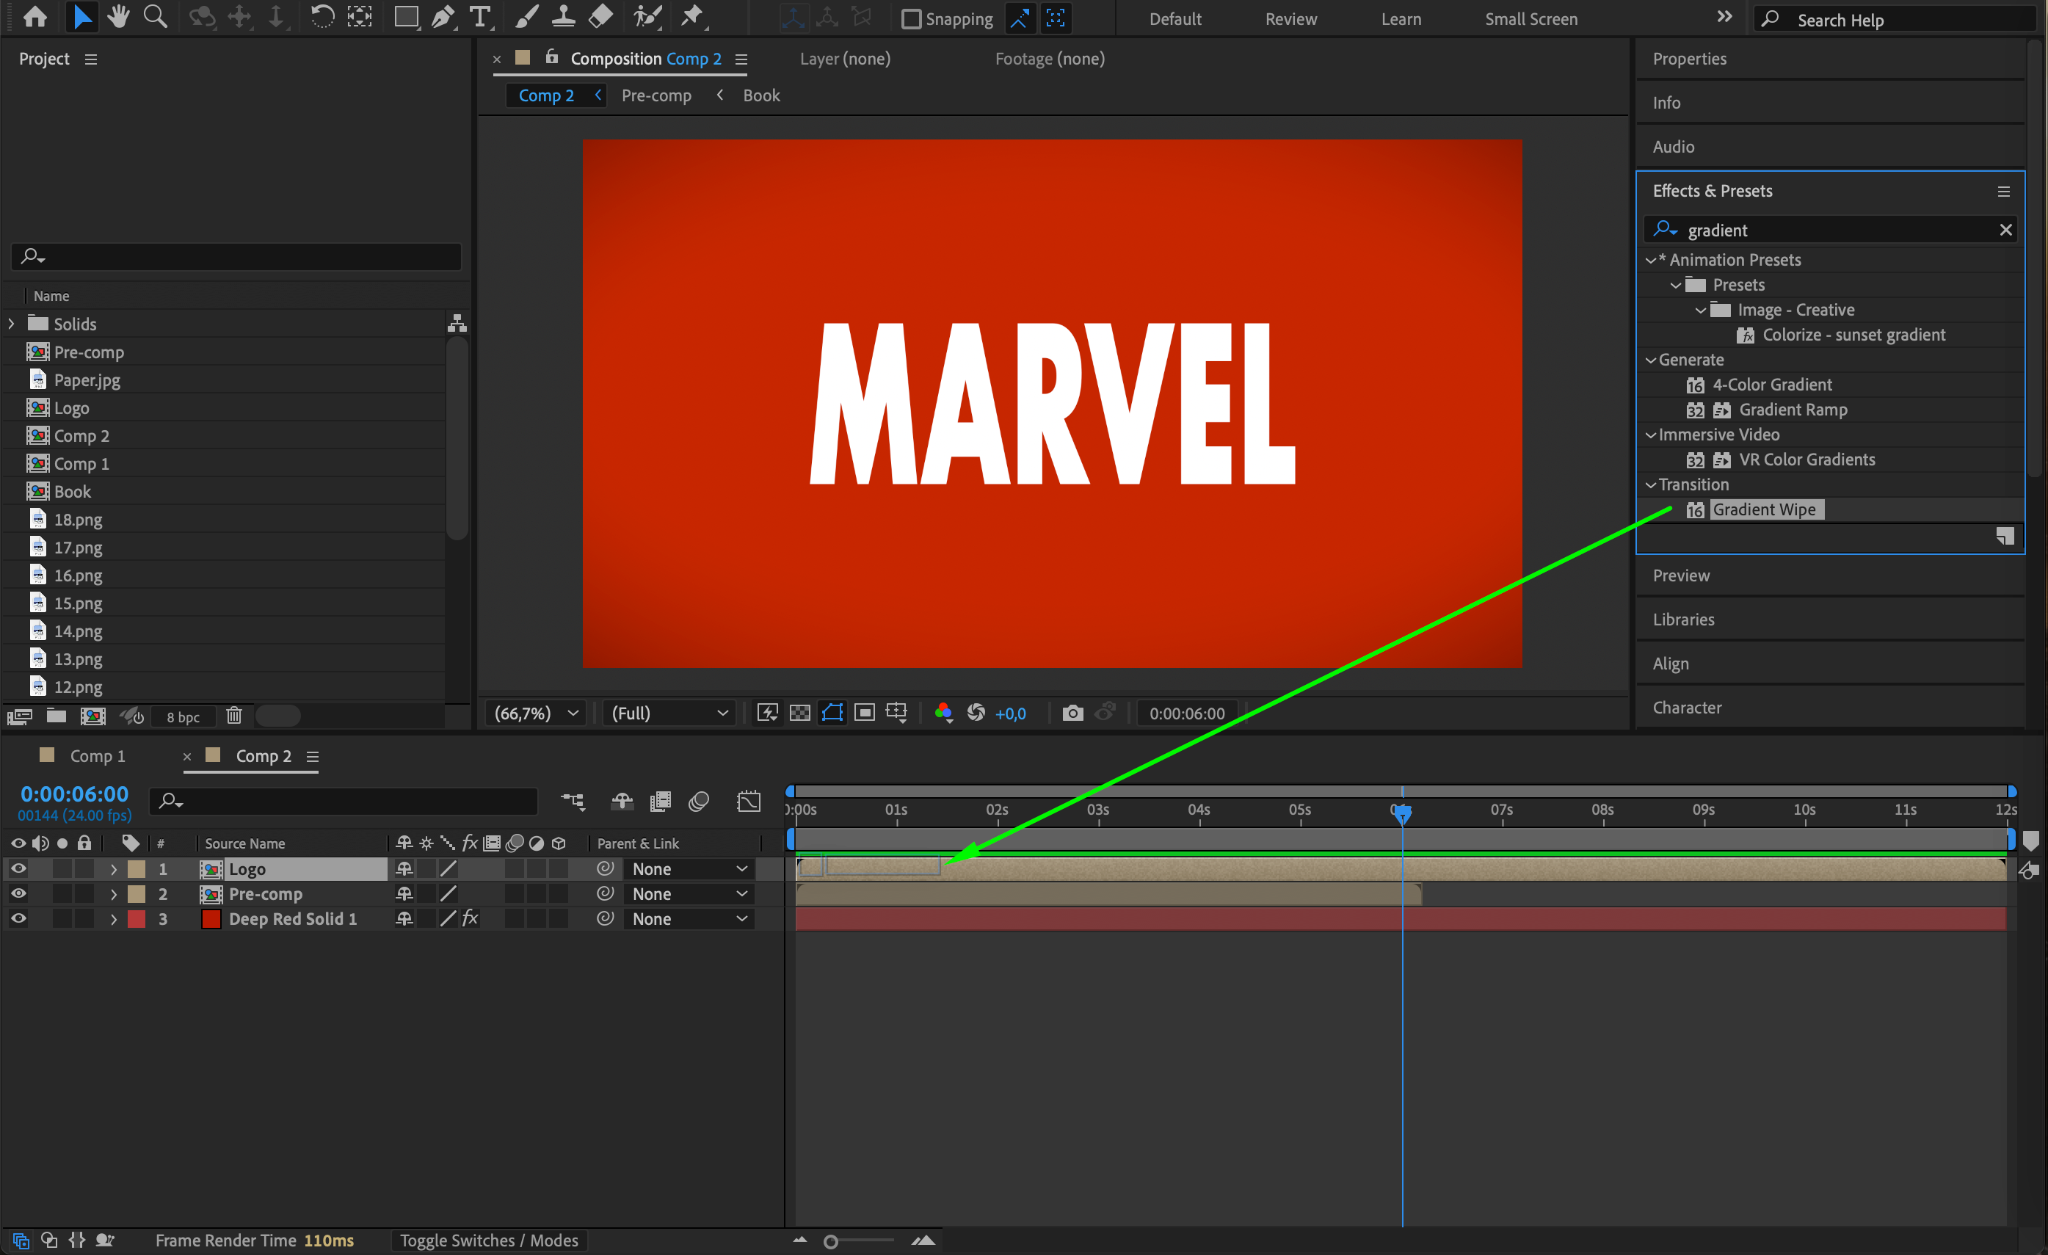Click Toggle Switches / Modes button
This screenshot has height=1255, width=2048.
click(x=489, y=1240)
